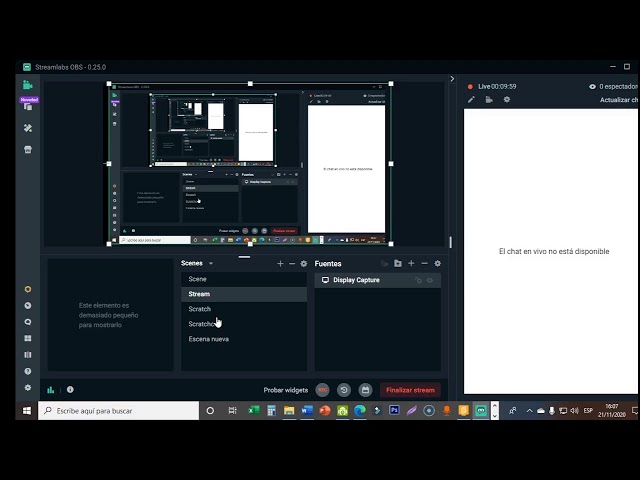Show hidden system tray icons chevron
640x480 pixels.
[529, 411]
